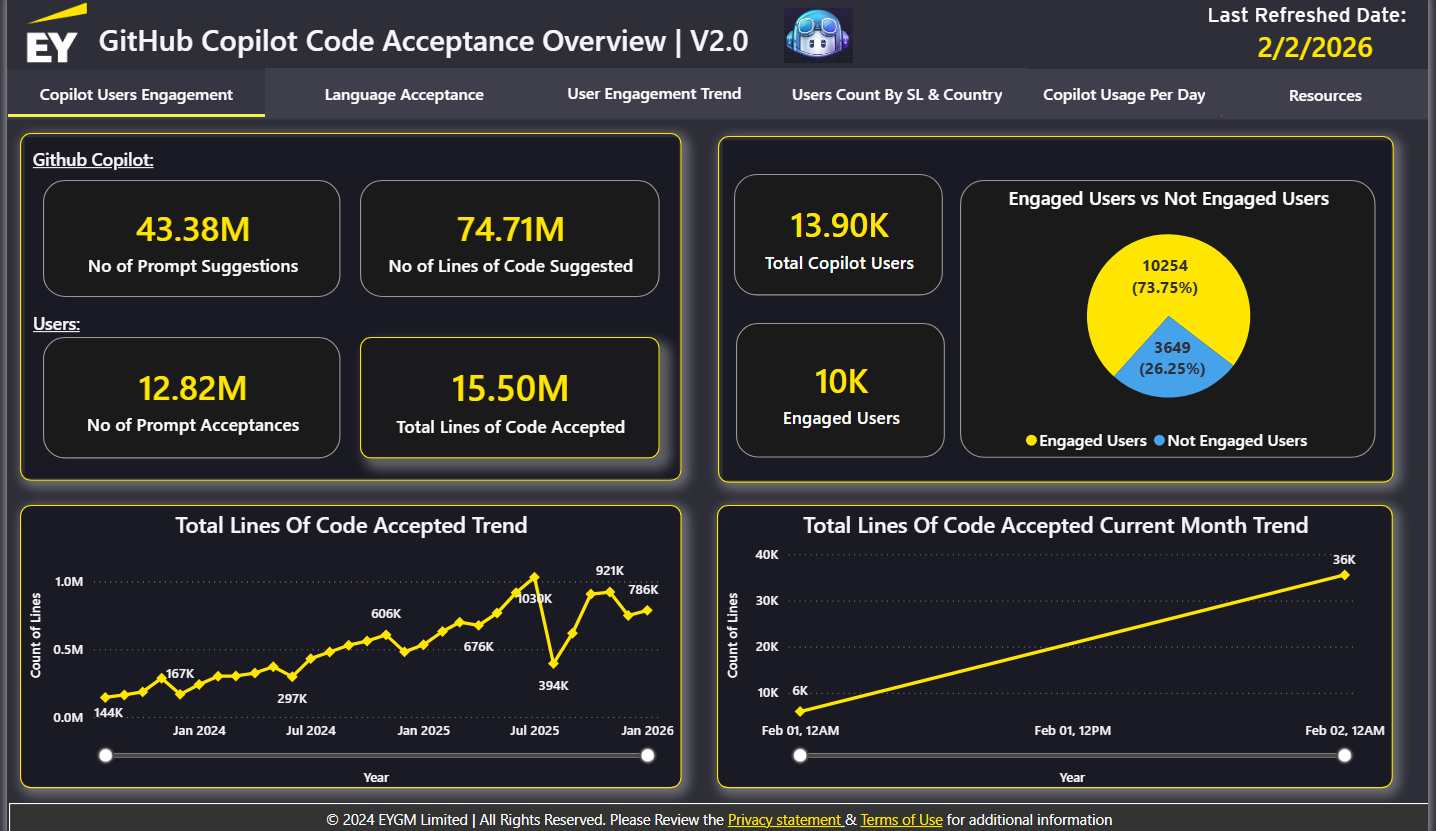
Task: Click "Total Lines Of Code Accepted Current Month Trend" title
Action: (1055, 525)
